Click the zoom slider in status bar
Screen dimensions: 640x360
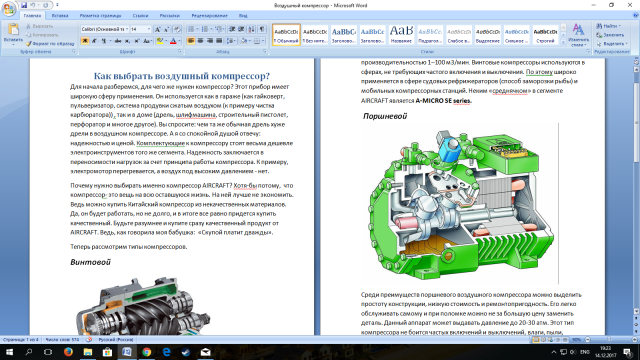coord(610,340)
